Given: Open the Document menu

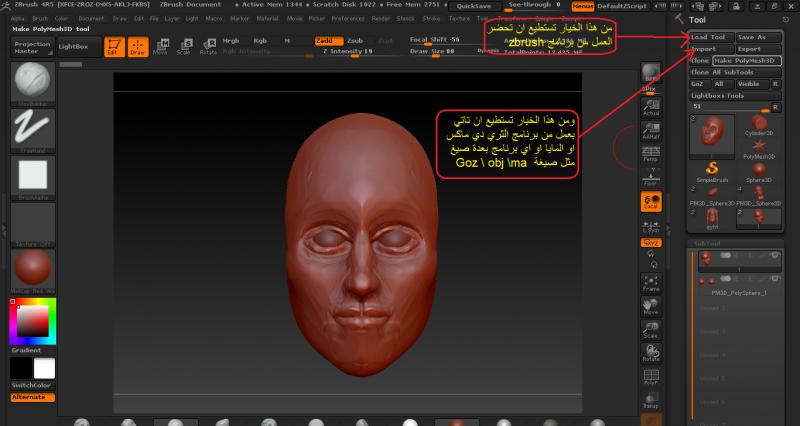Looking at the screenshot, I should click(x=90, y=18).
